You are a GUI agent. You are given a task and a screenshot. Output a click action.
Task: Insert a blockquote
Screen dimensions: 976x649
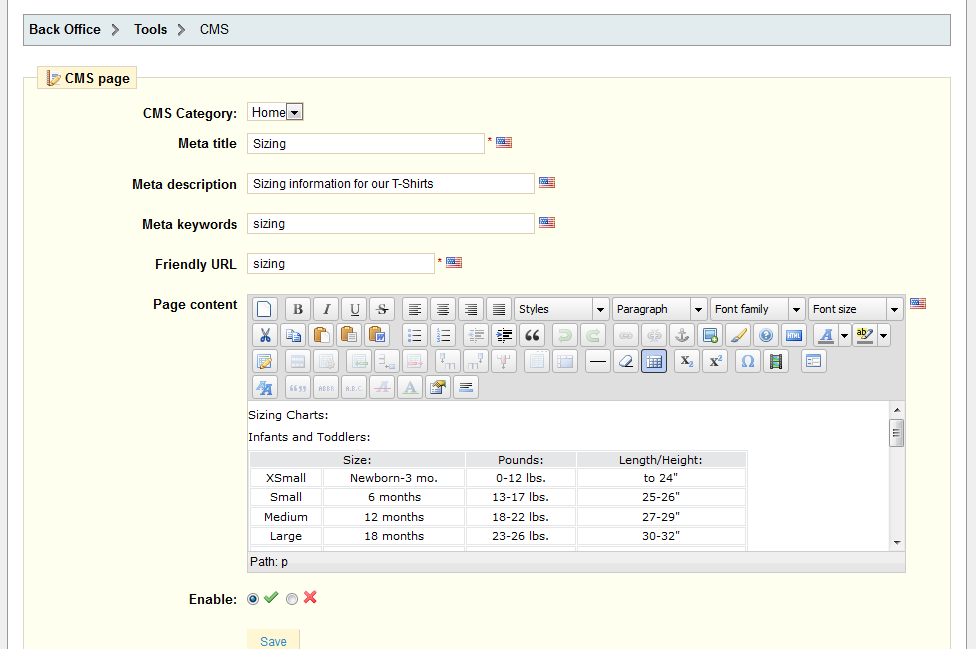click(x=532, y=335)
